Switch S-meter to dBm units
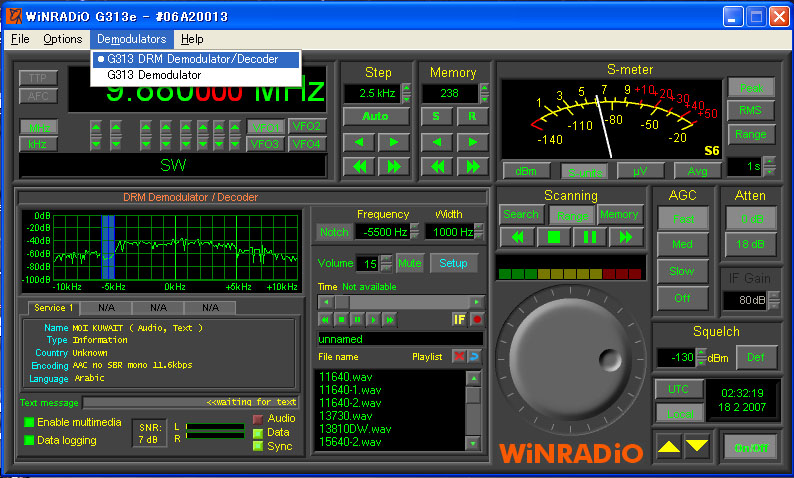794x478 pixels. [526, 171]
